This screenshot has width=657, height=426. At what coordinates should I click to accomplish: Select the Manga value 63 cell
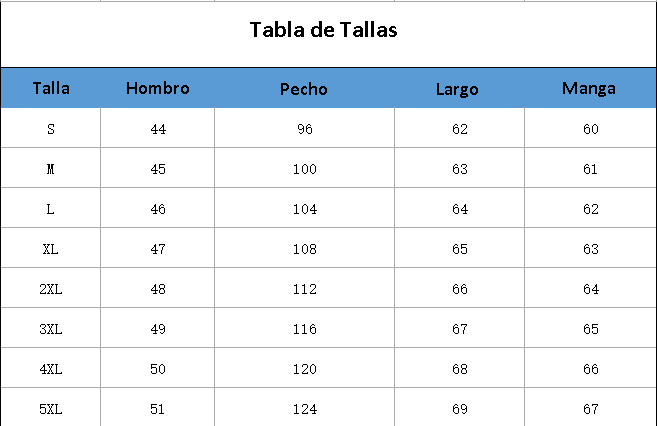tap(590, 249)
